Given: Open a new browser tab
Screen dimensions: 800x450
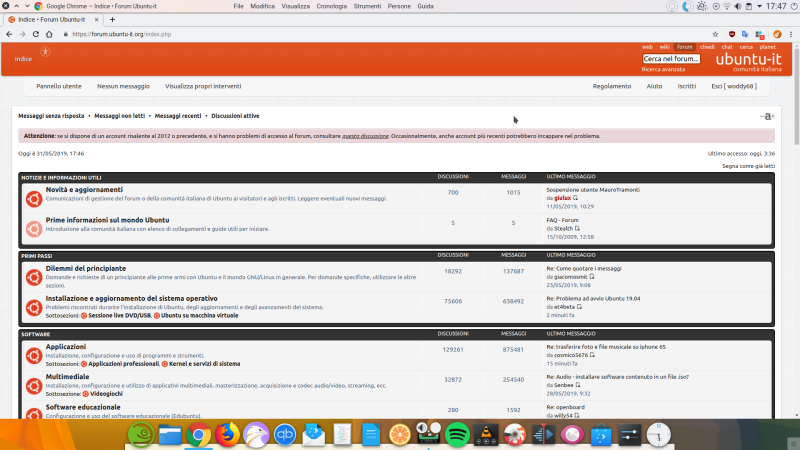Looking at the screenshot, I should click(112, 19).
